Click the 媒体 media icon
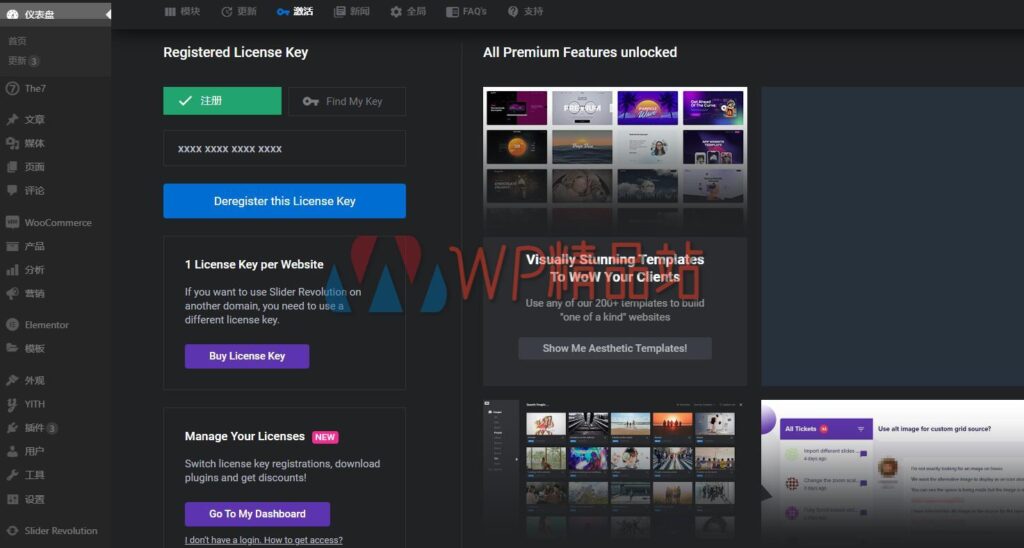 12,143
